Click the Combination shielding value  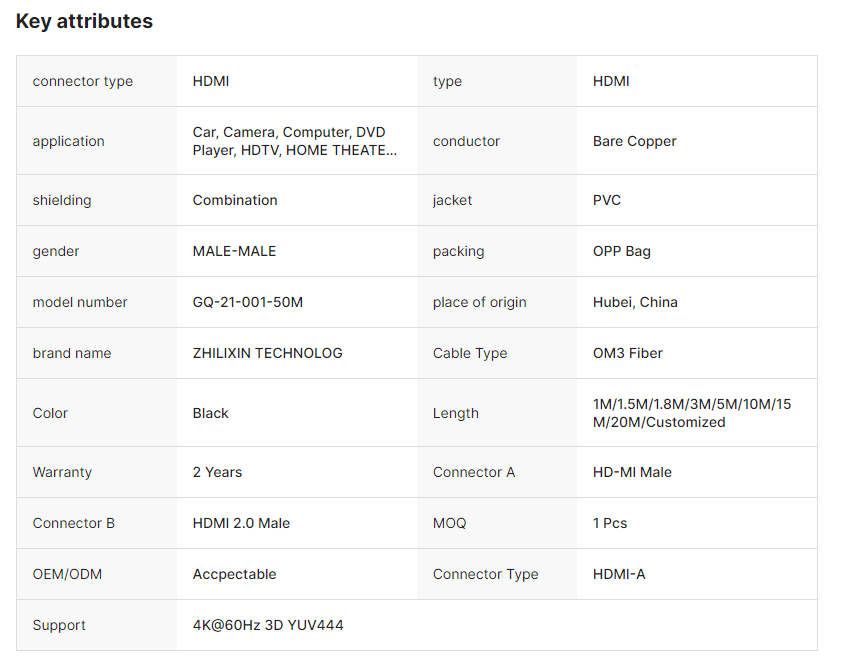coord(235,200)
